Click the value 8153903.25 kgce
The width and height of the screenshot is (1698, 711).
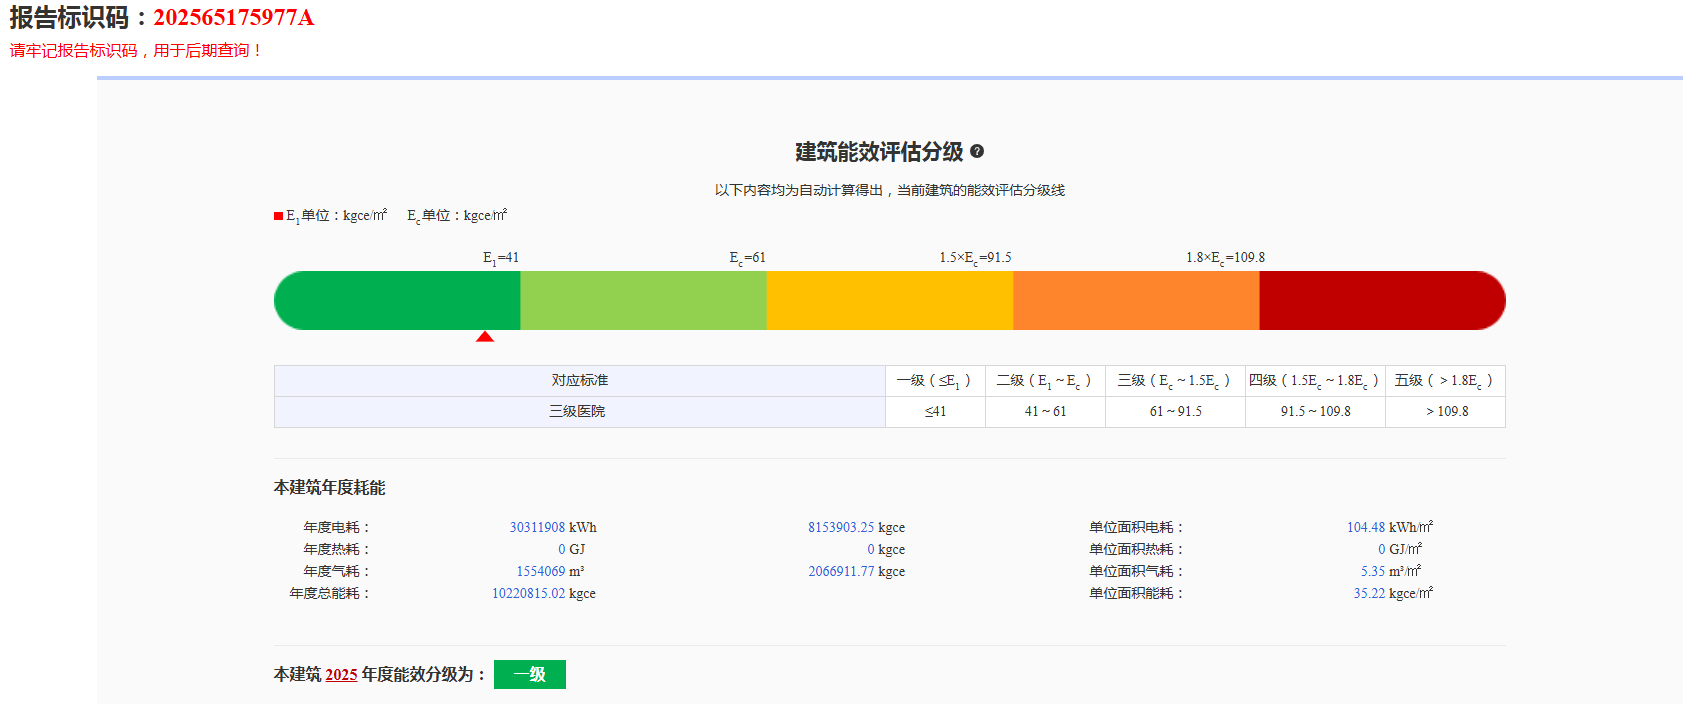click(857, 527)
